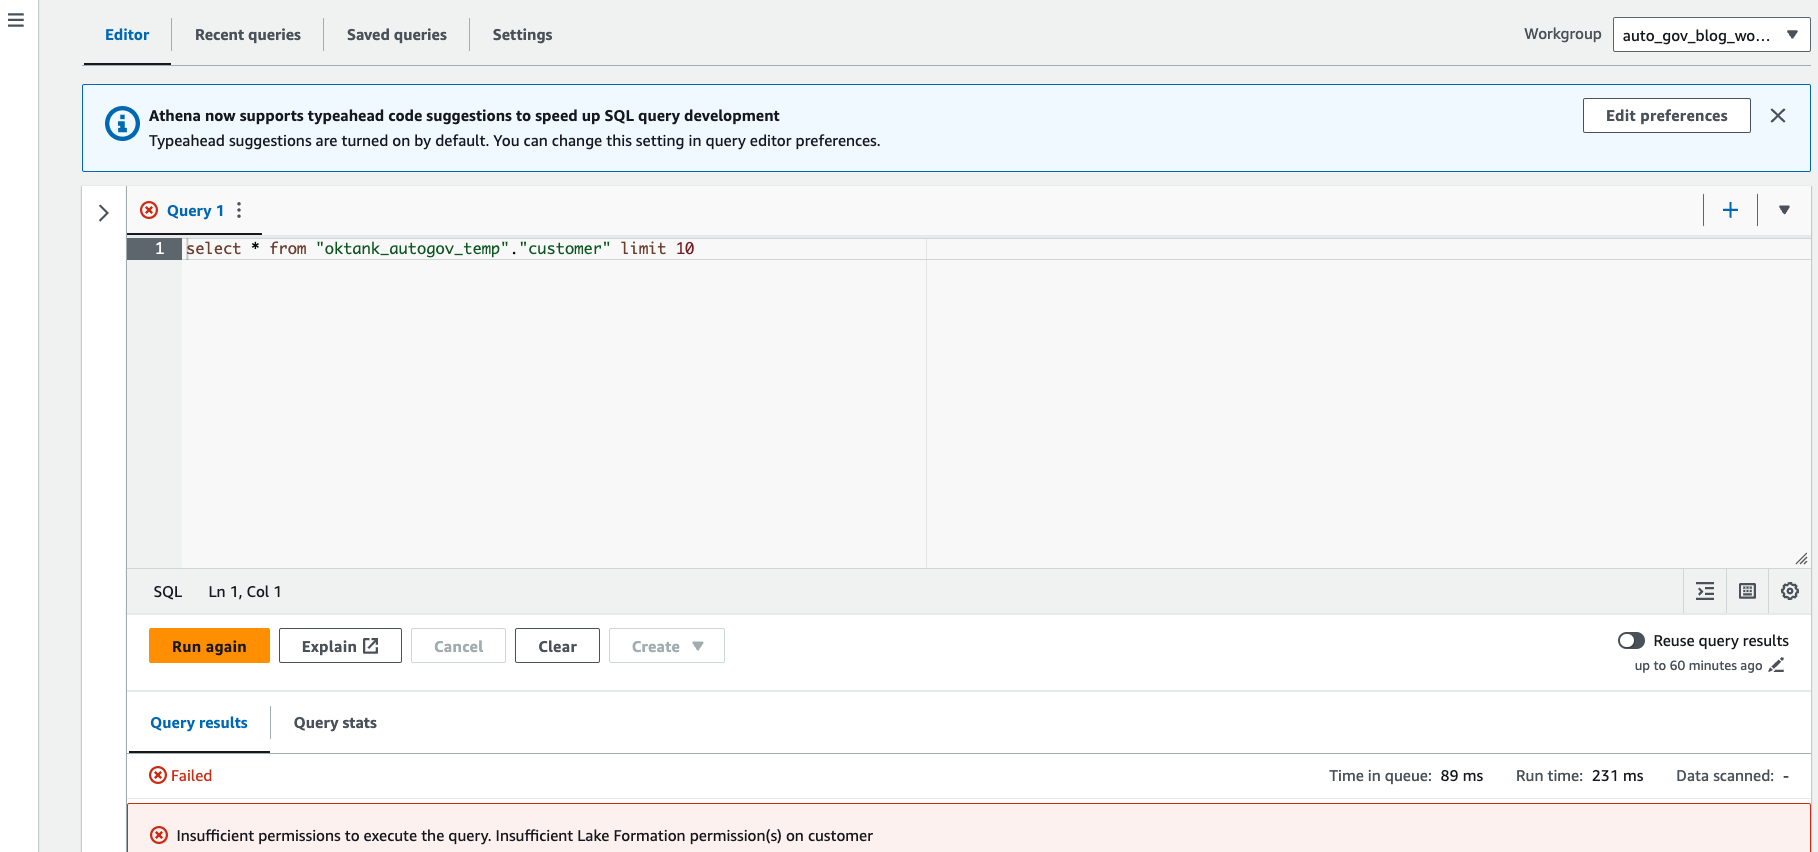Viewport: 1818px width, 852px height.
Task: Click the Run again button
Action: 209,646
